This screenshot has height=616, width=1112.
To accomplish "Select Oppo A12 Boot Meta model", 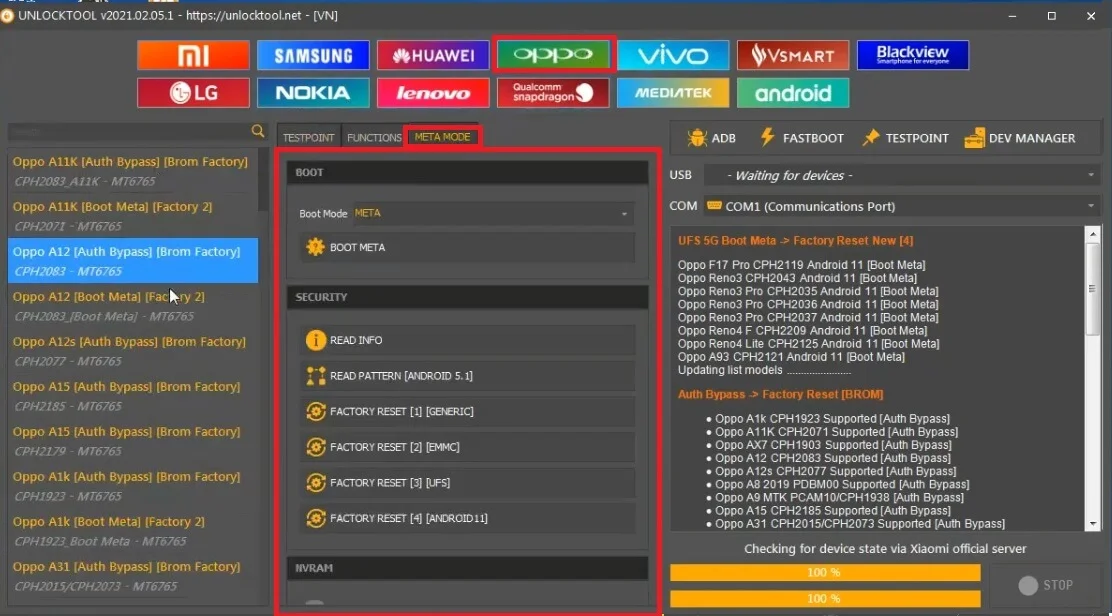I will pos(133,306).
